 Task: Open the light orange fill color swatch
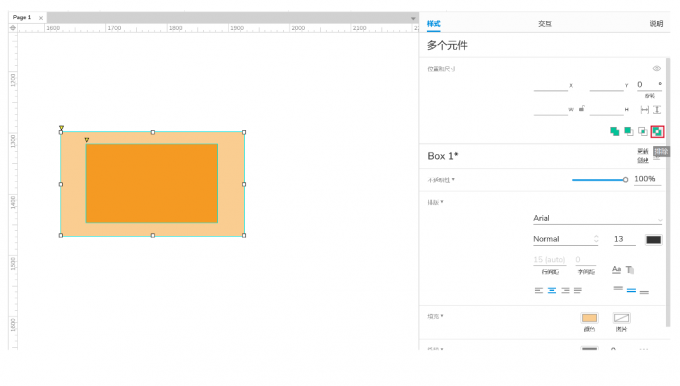pos(589,318)
